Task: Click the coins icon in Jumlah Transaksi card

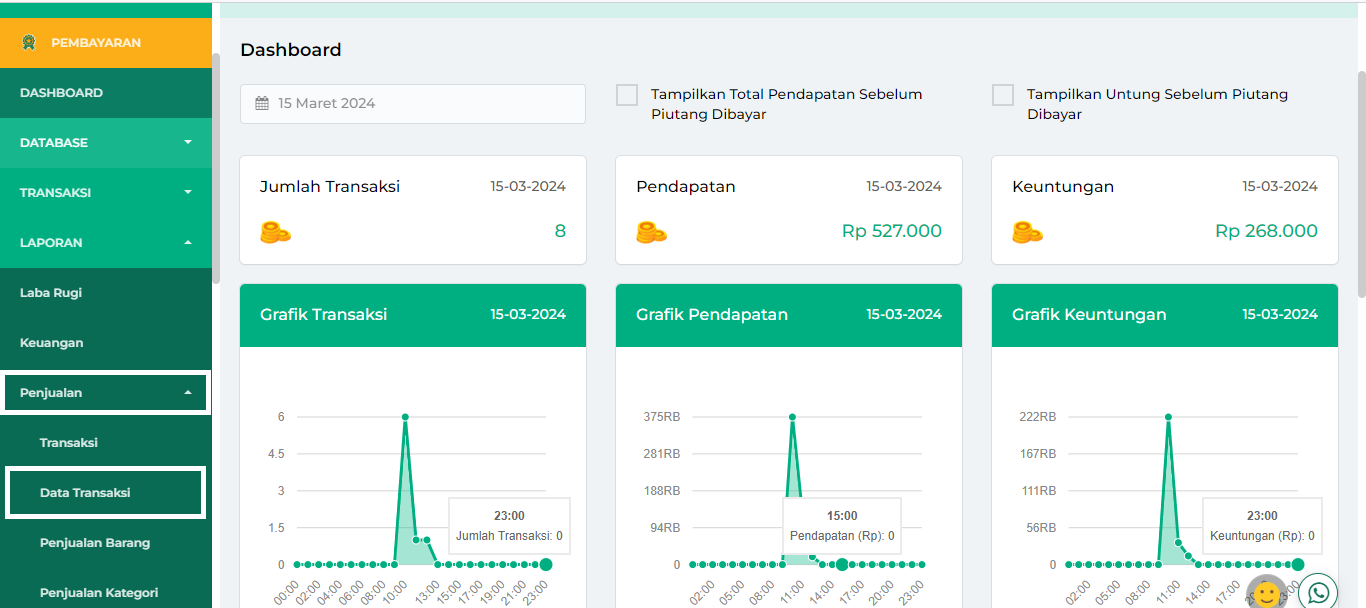Action: tap(275, 232)
